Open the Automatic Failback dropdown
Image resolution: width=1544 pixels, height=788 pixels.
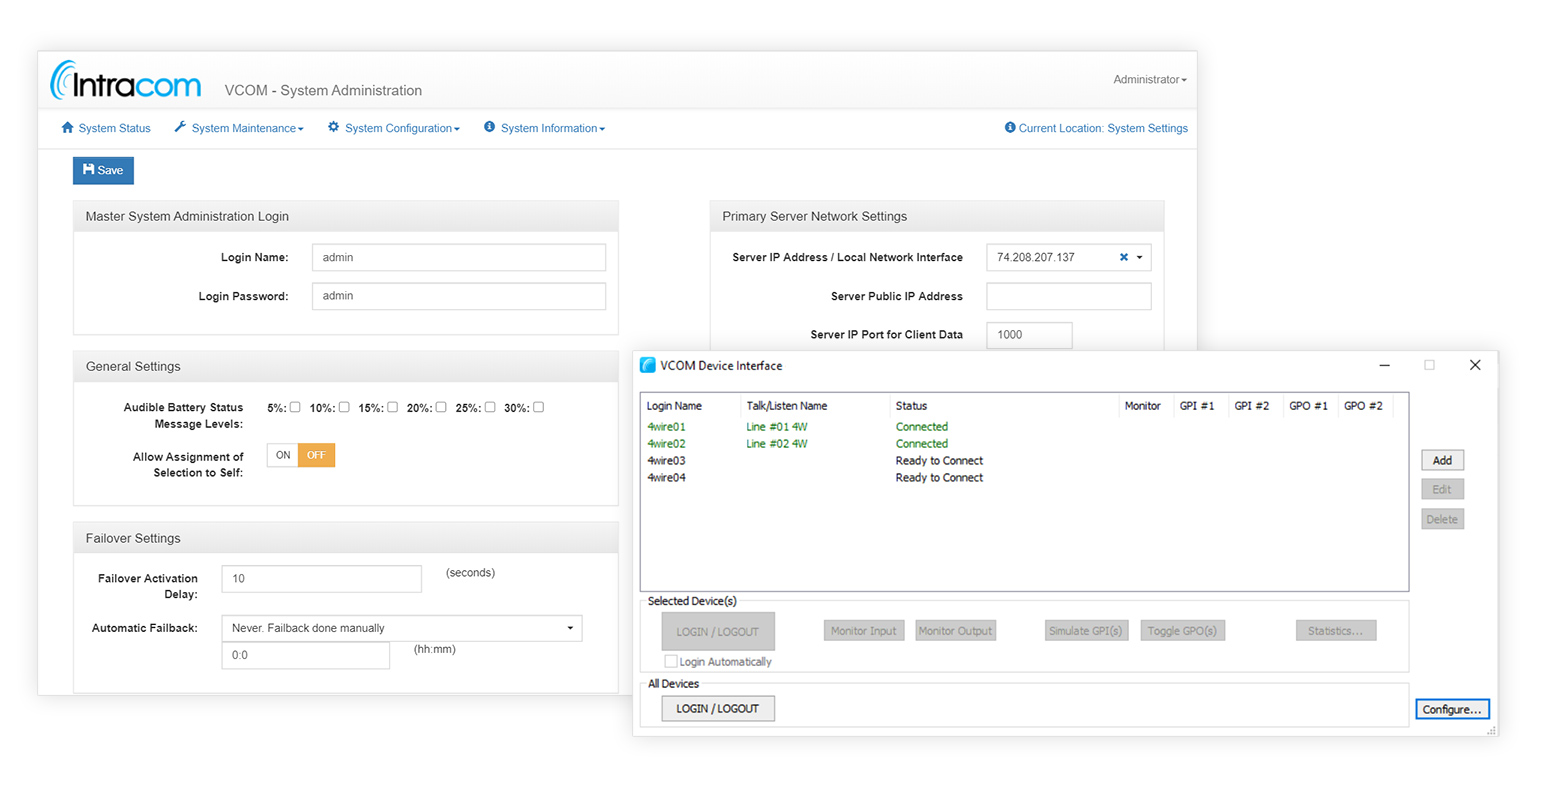(x=402, y=628)
